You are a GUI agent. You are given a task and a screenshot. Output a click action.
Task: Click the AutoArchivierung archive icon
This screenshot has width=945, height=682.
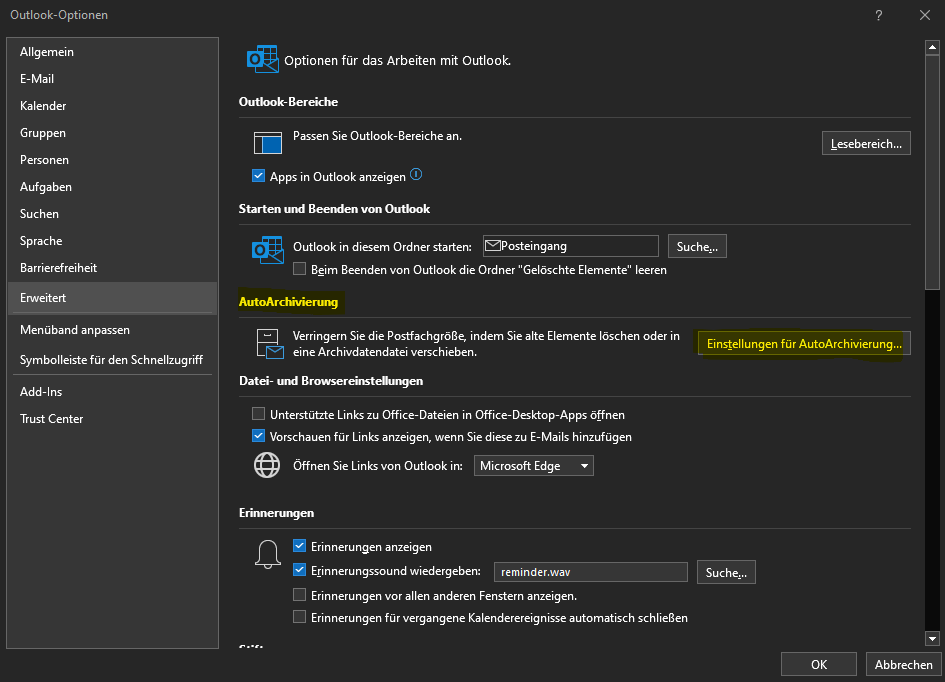269,343
